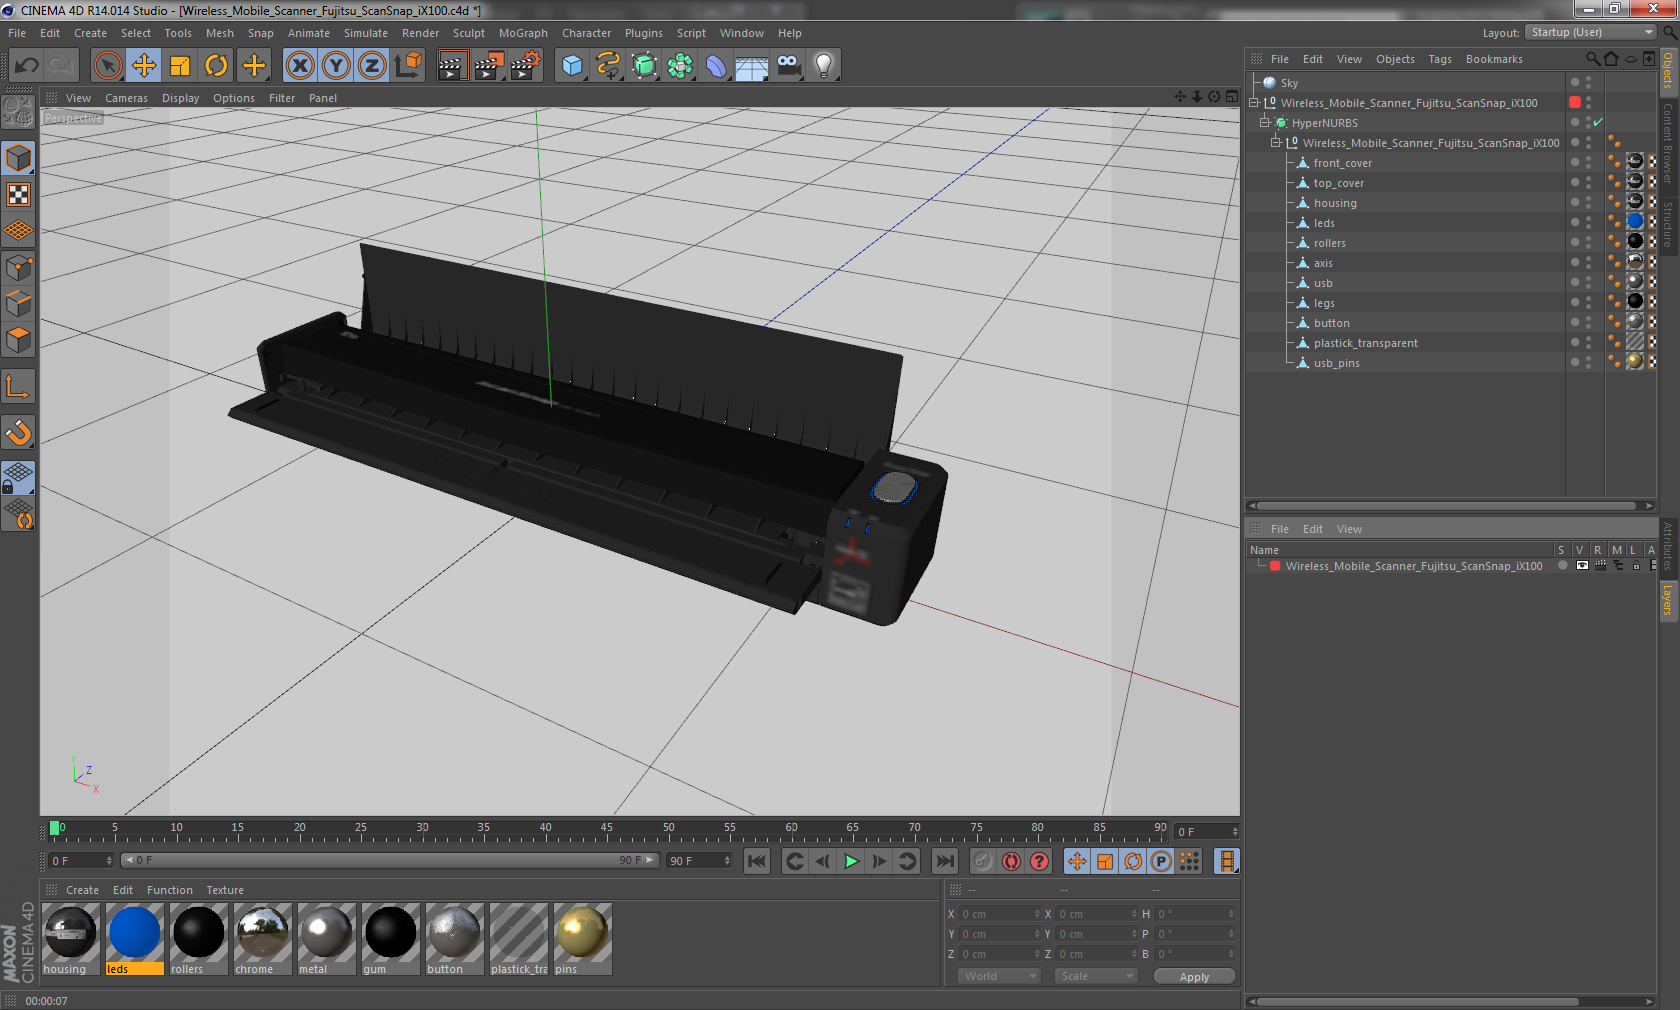Click the Undo arrow icon
This screenshot has height=1010, width=1680.
27,66
